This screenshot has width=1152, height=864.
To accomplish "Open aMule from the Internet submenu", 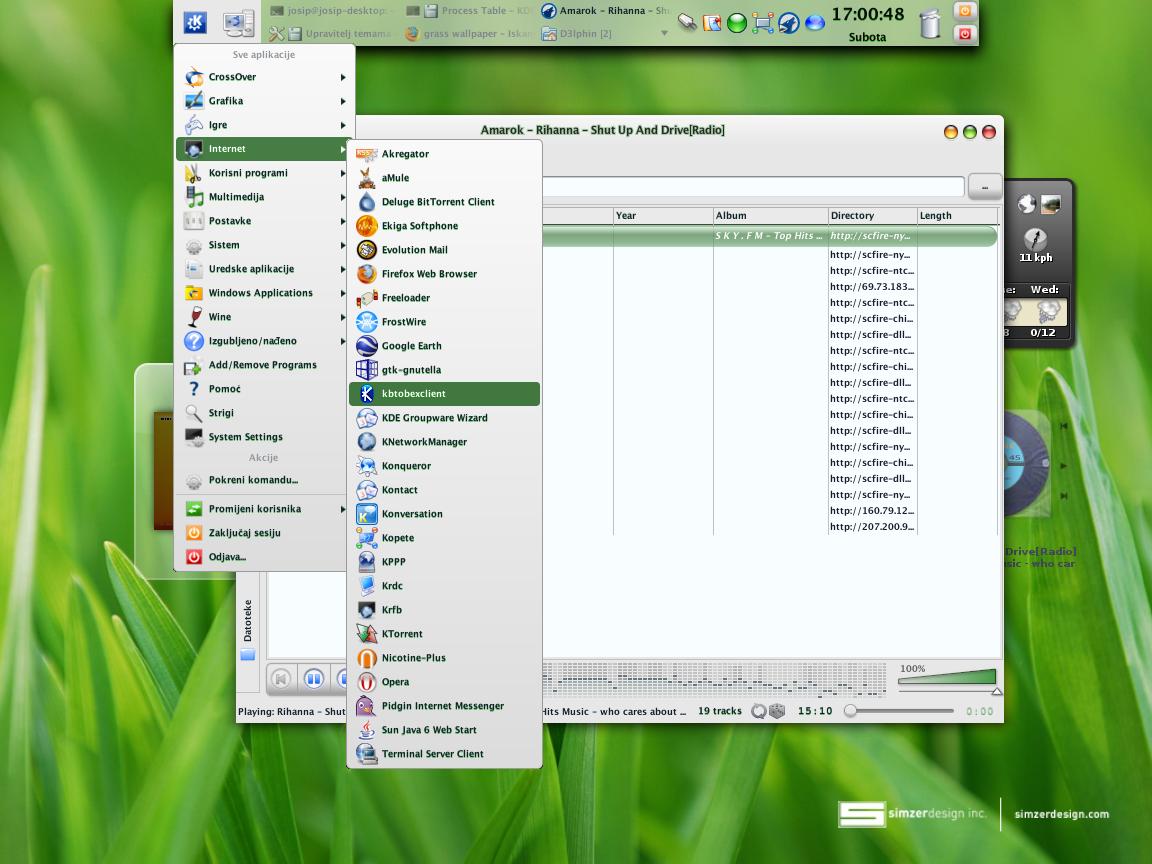I will point(444,178).
